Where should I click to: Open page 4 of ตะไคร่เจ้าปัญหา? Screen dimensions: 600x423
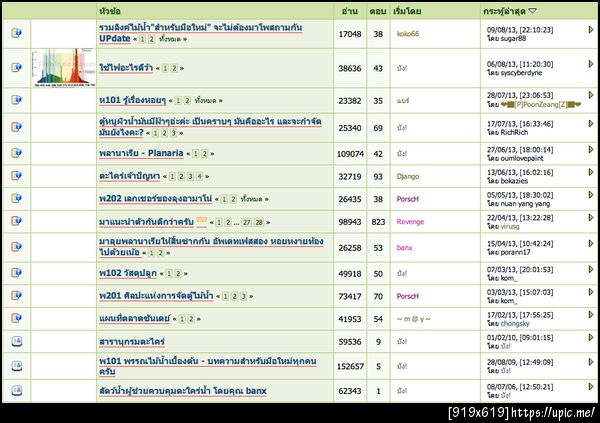pos(199,176)
